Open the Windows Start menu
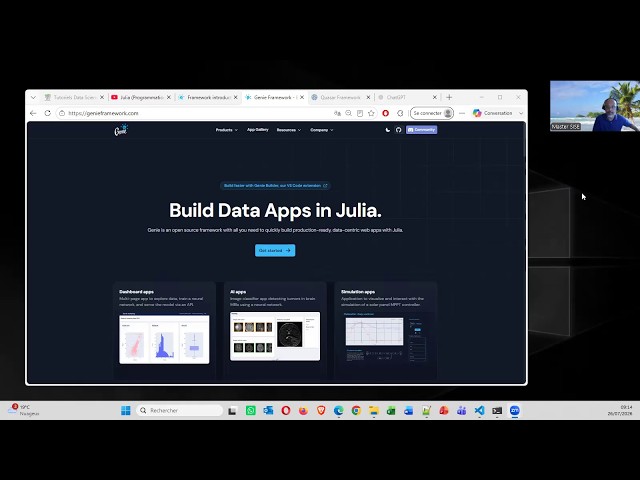The image size is (640, 480). 126,410
